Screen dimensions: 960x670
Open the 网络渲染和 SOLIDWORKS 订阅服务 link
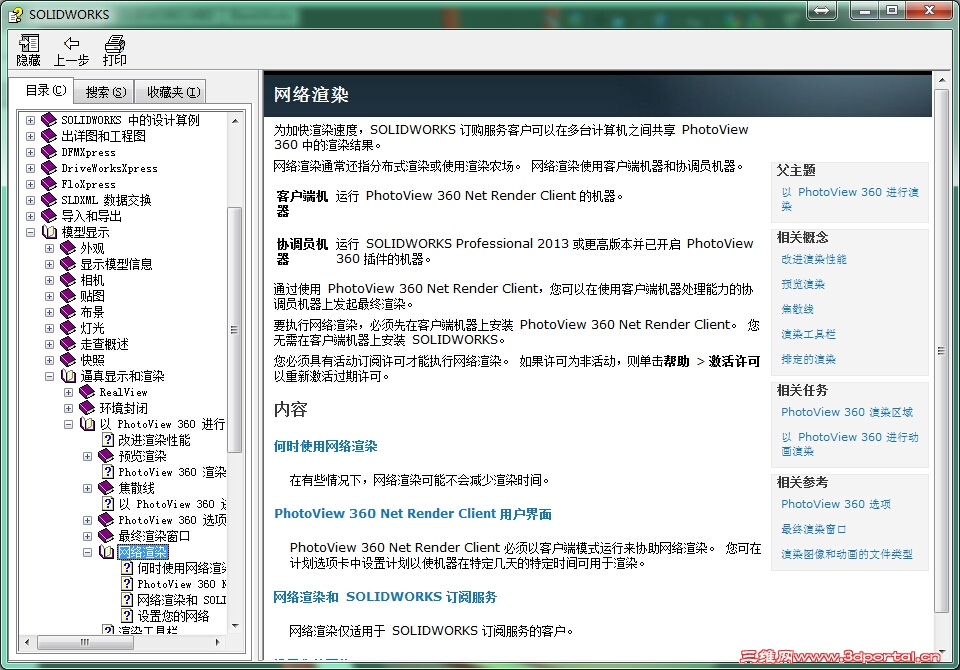[x=385, y=597]
